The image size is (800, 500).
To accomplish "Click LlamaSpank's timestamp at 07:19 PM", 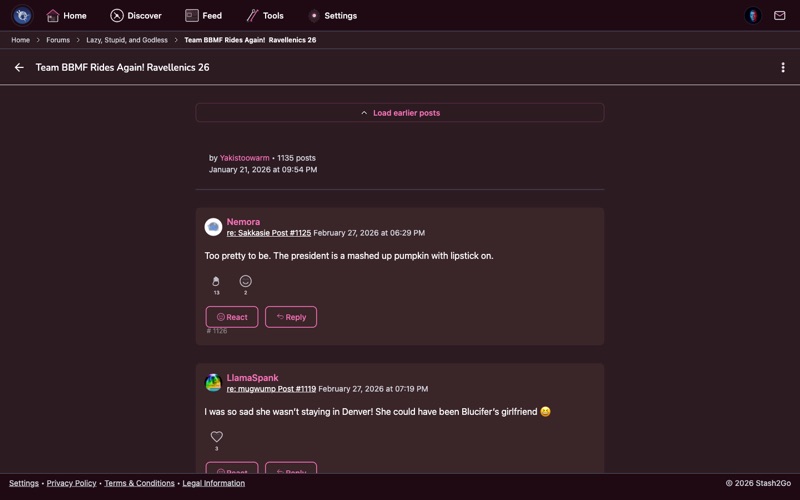I will 373,389.
